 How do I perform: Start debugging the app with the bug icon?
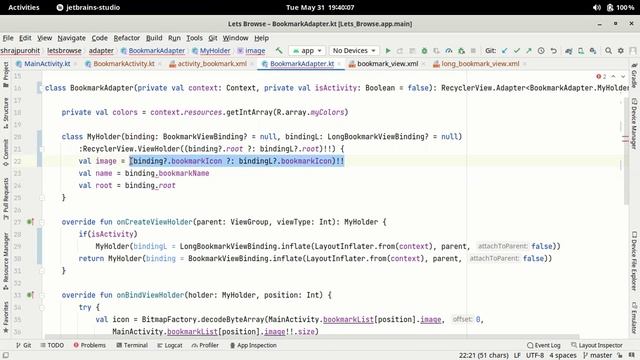(424, 51)
